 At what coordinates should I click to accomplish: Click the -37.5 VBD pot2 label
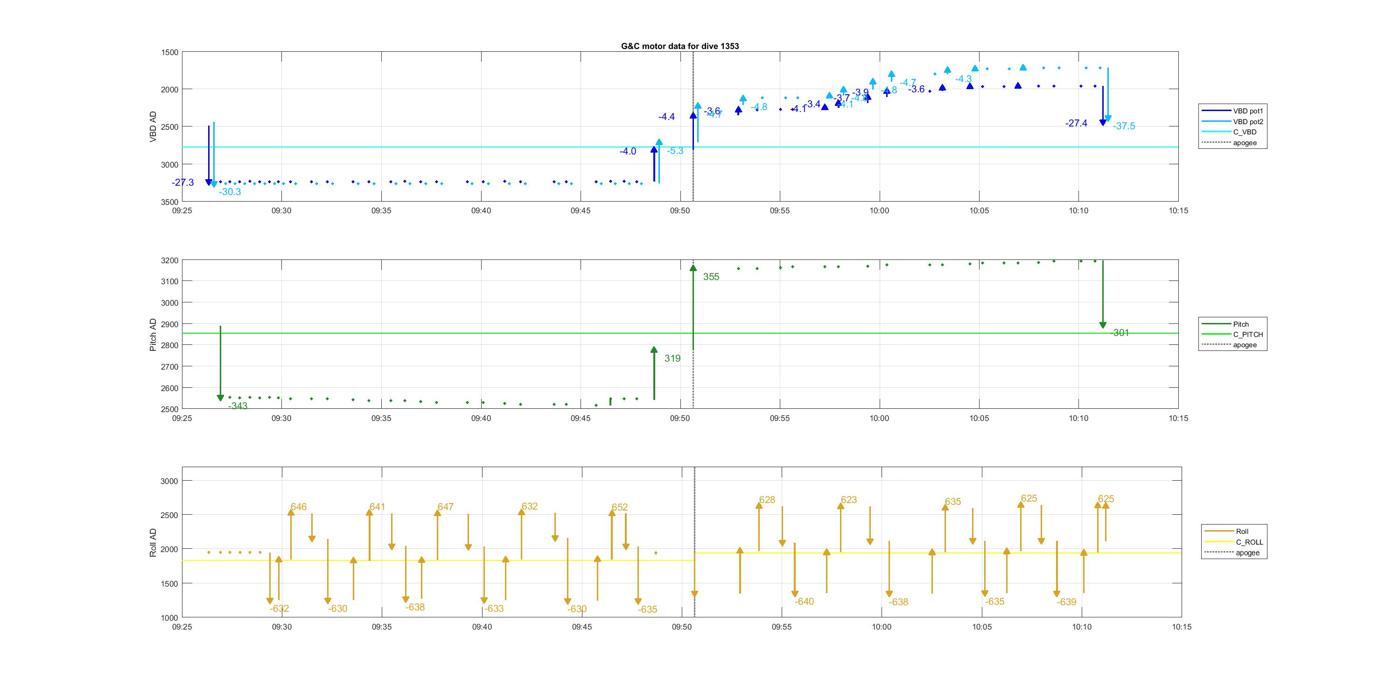pyautogui.click(x=1124, y=126)
